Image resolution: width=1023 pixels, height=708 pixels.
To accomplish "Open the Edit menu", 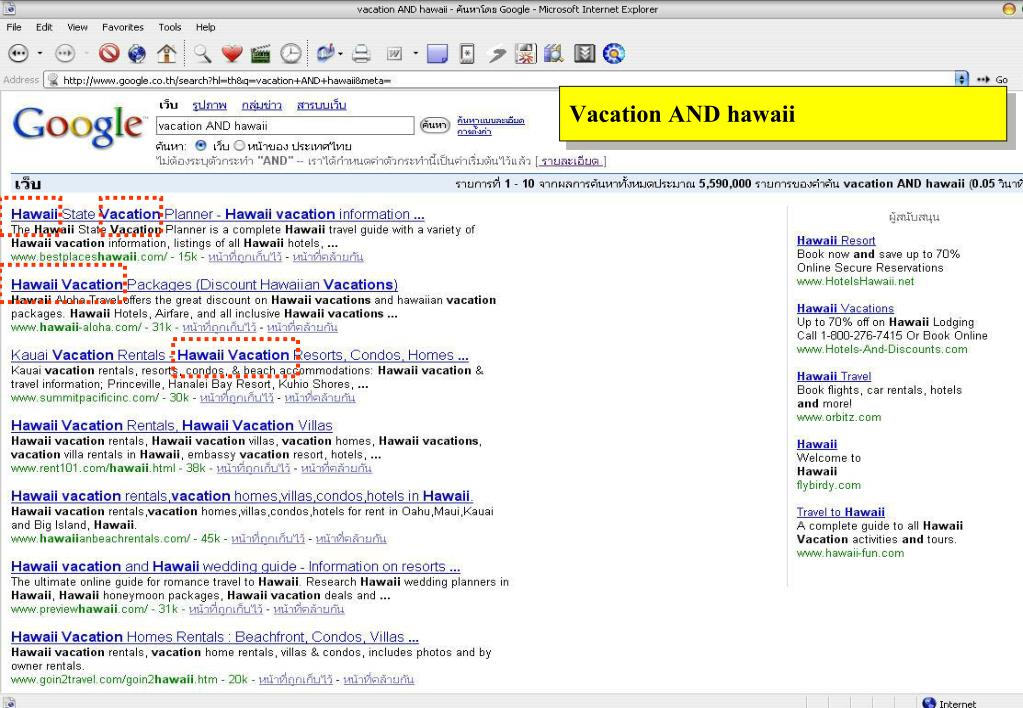I will point(44,27).
